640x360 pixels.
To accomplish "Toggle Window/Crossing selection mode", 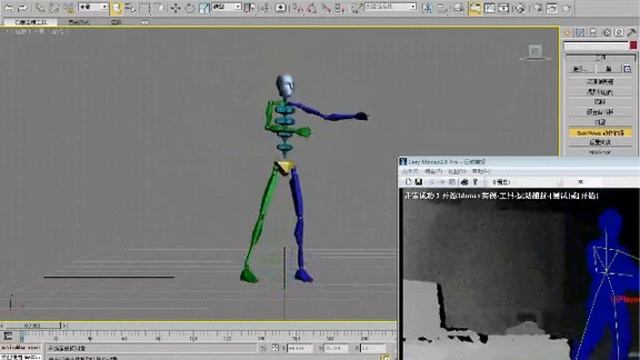I will click(160, 8).
